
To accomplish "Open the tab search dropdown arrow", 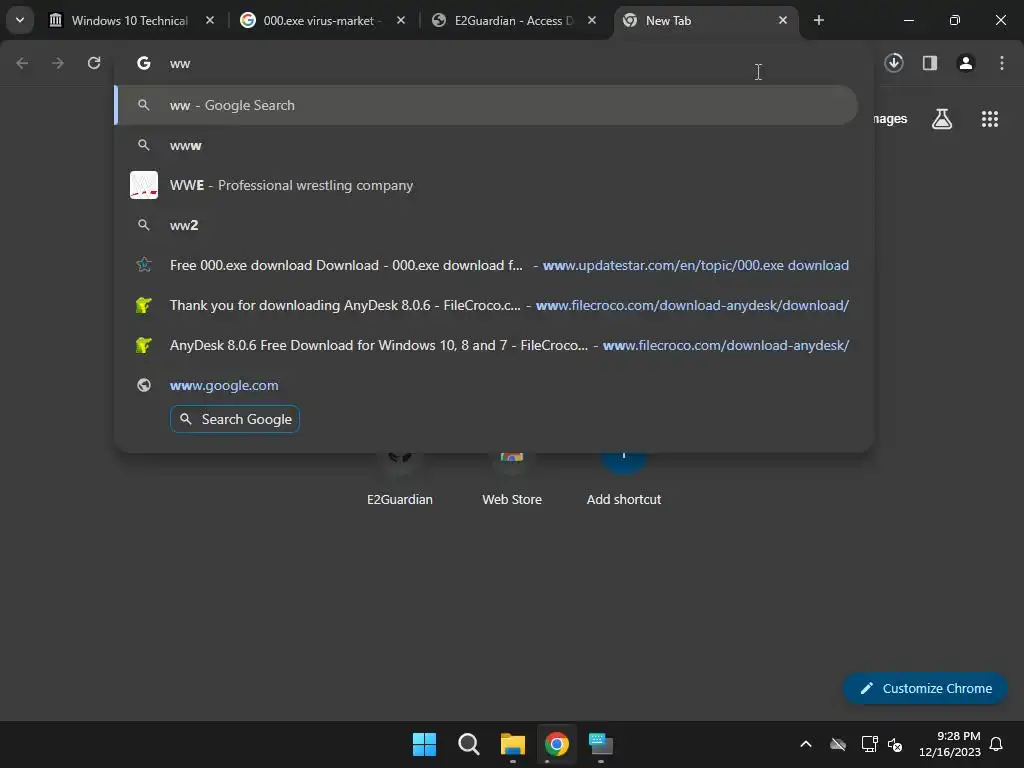I will (20, 20).
